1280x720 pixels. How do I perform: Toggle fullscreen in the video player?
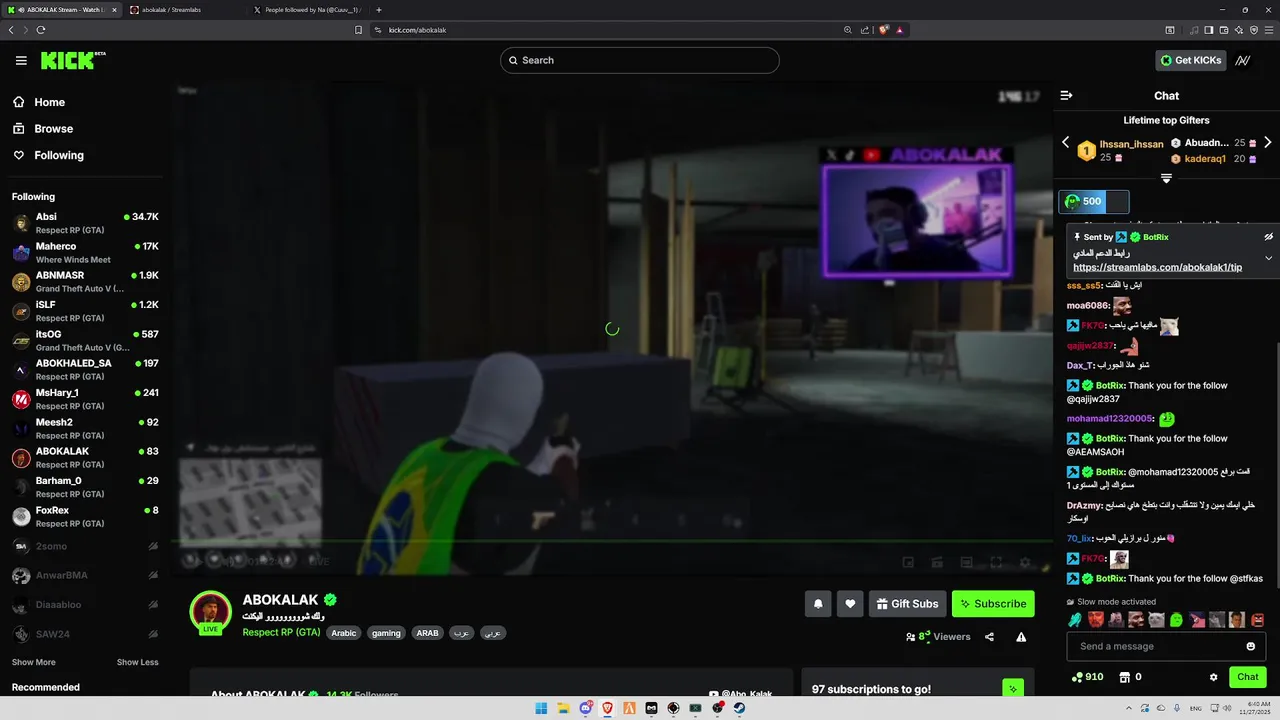pyautogui.click(x=996, y=563)
